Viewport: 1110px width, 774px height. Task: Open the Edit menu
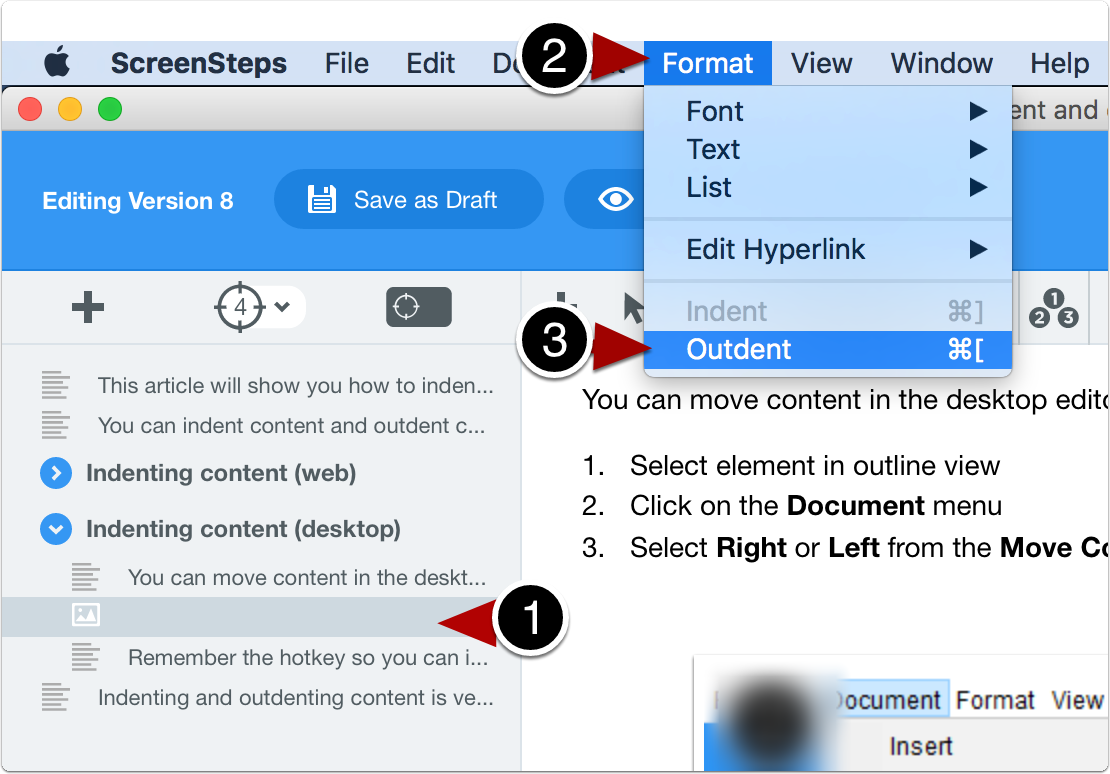(430, 64)
